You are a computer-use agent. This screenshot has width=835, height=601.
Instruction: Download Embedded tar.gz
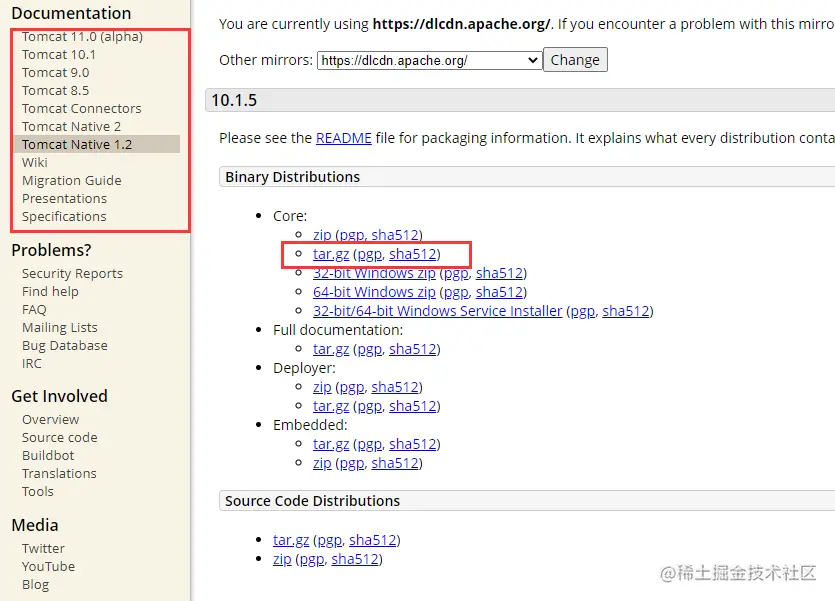click(x=331, y=444)
